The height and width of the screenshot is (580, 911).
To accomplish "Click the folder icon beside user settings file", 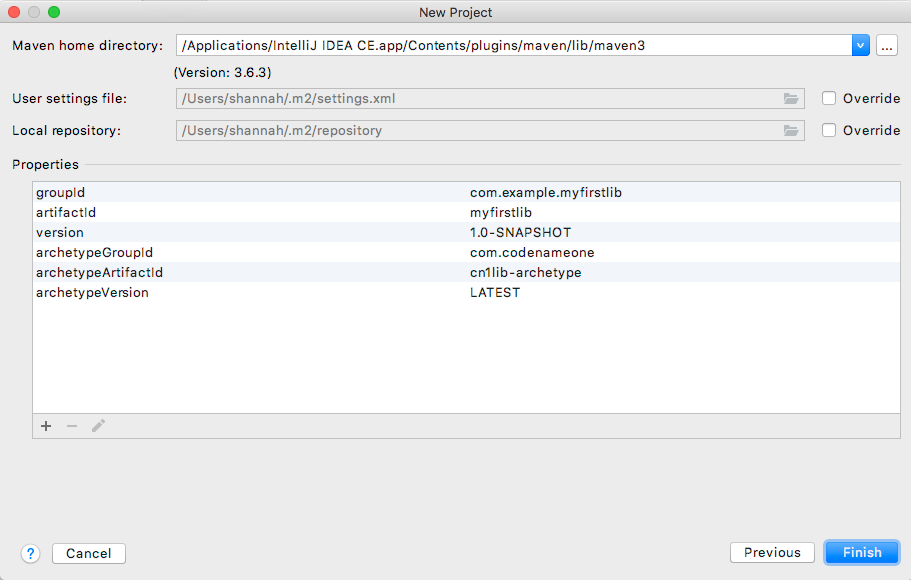I will [x=791, y=98].
